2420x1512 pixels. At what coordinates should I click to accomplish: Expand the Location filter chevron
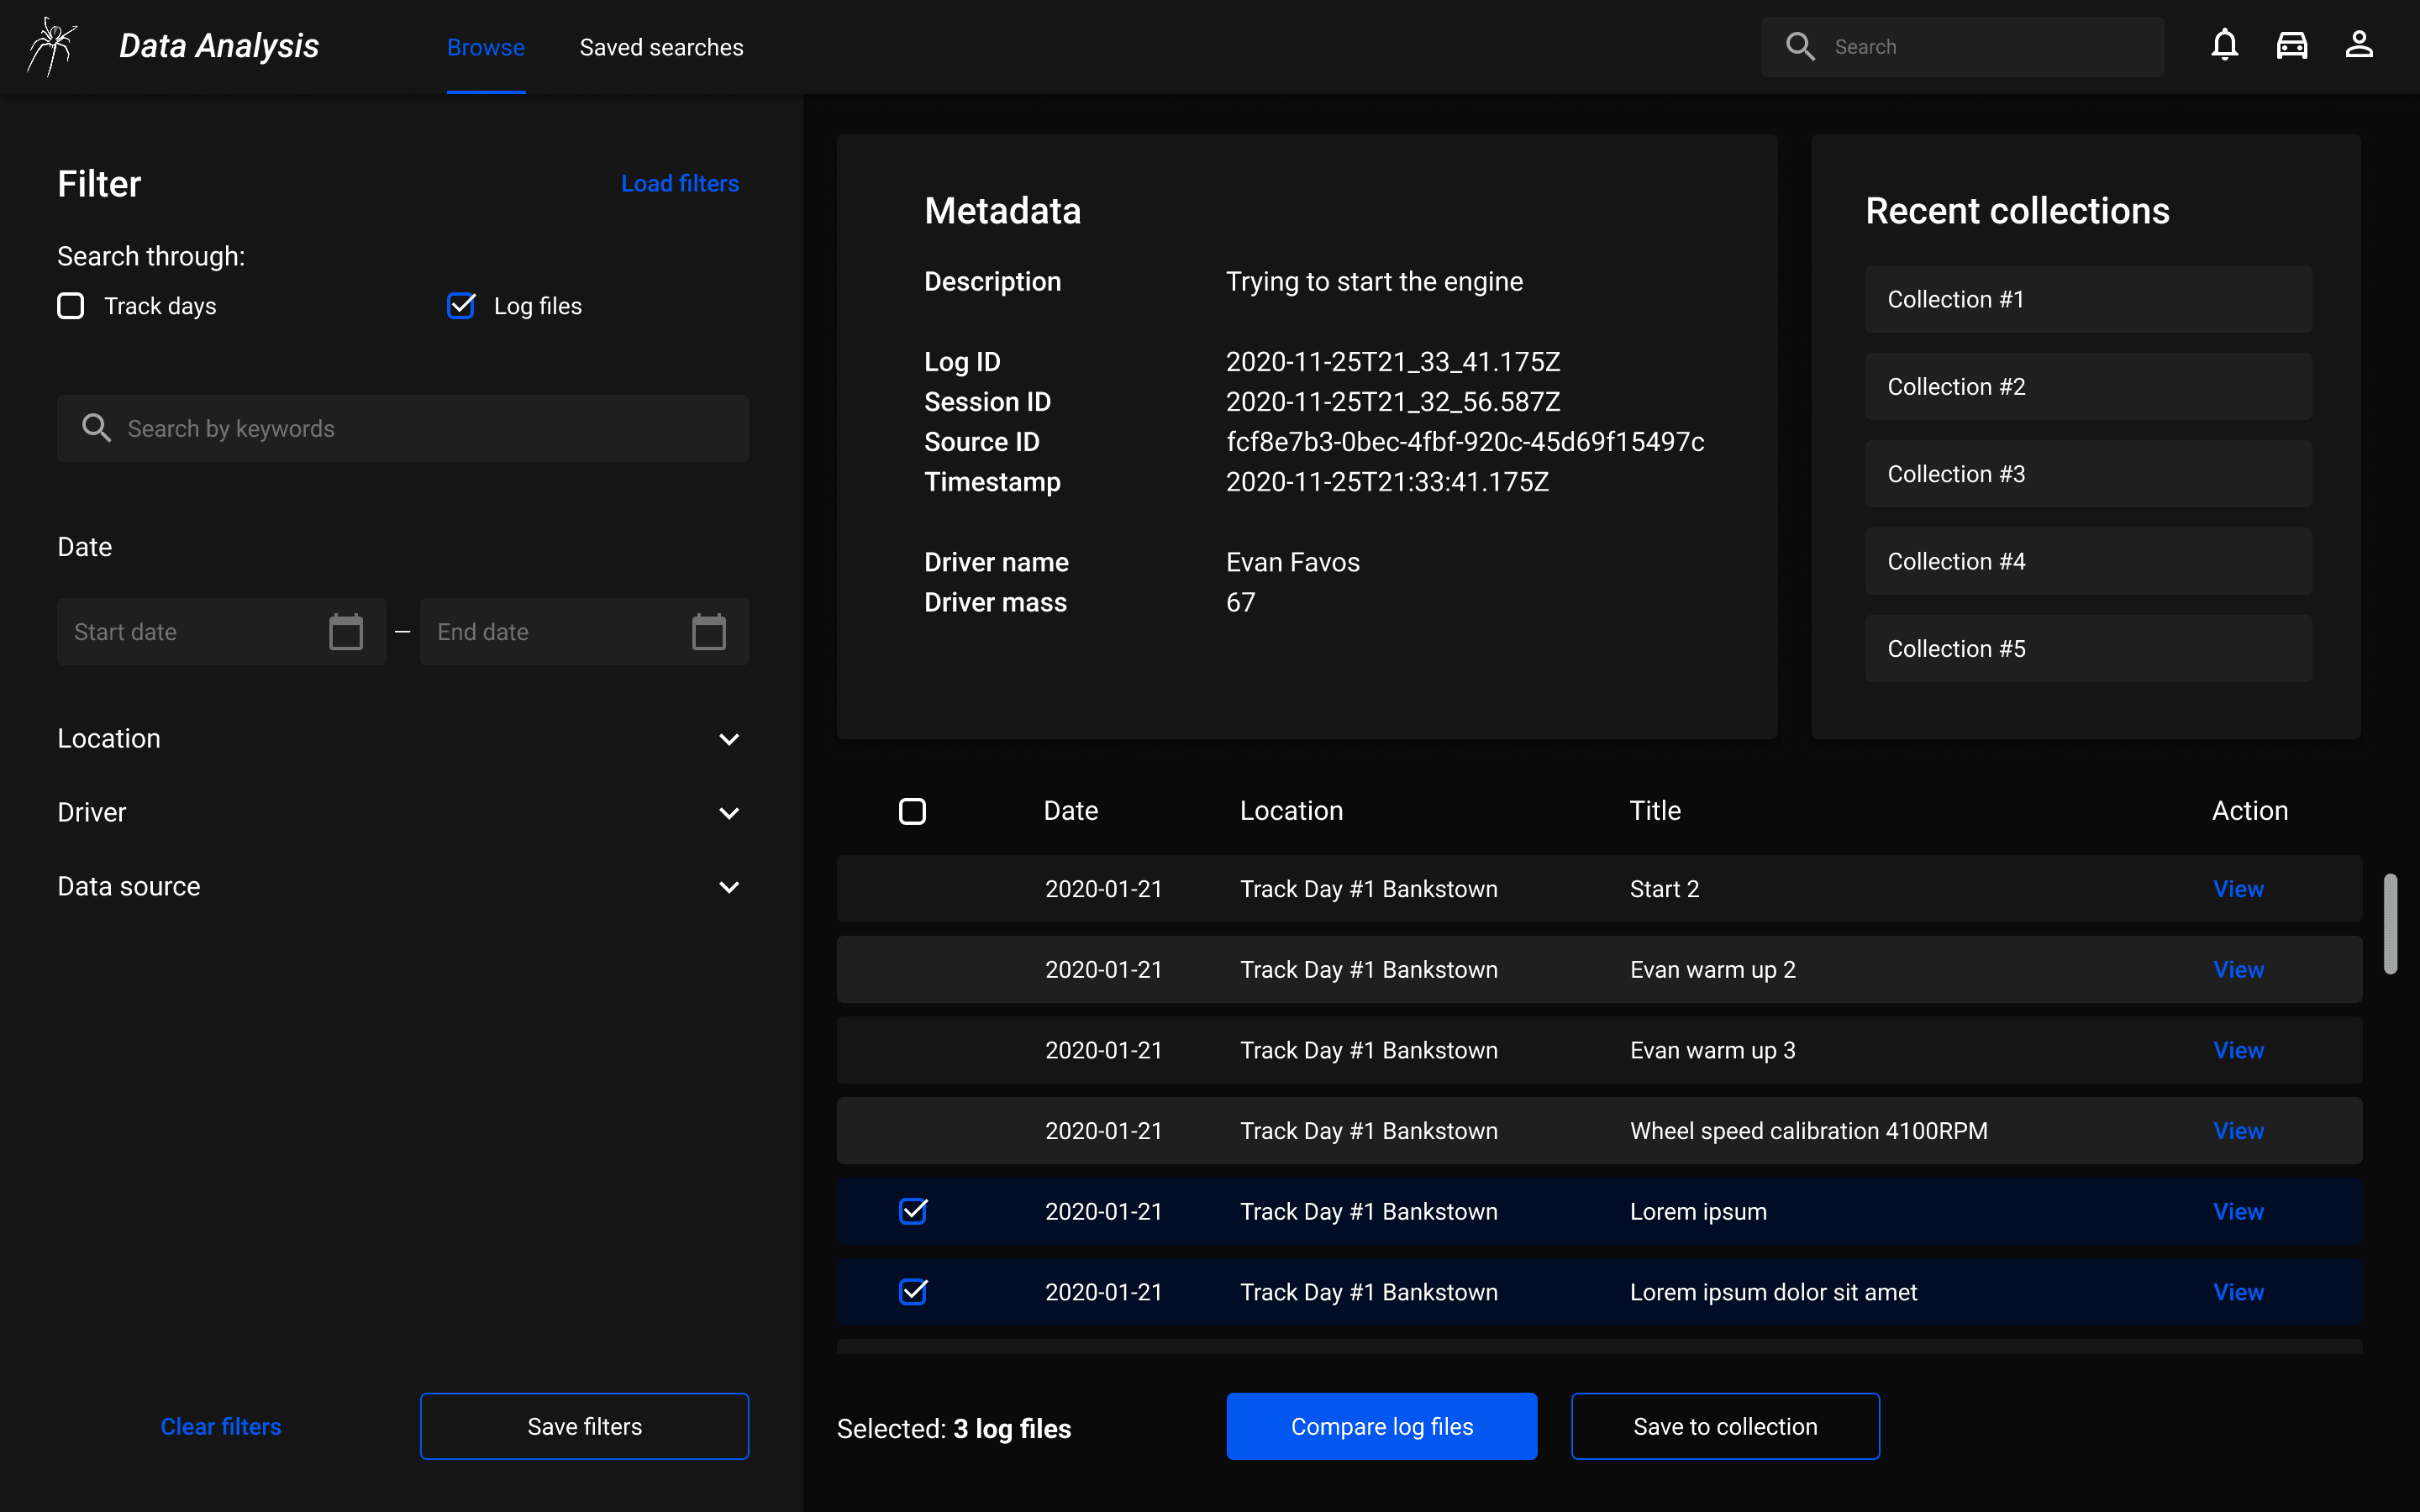tap(729, 739)
